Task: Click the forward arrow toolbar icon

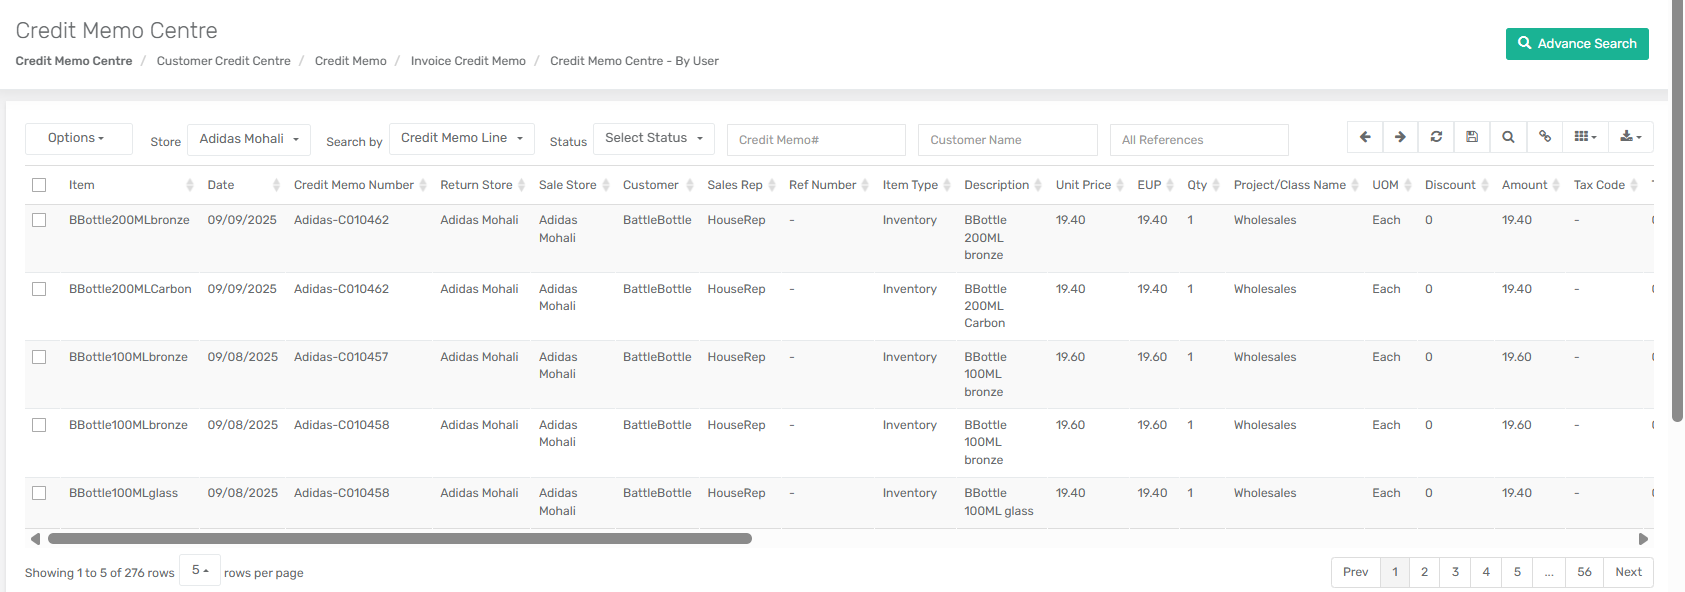Action: pos(1400,137)
